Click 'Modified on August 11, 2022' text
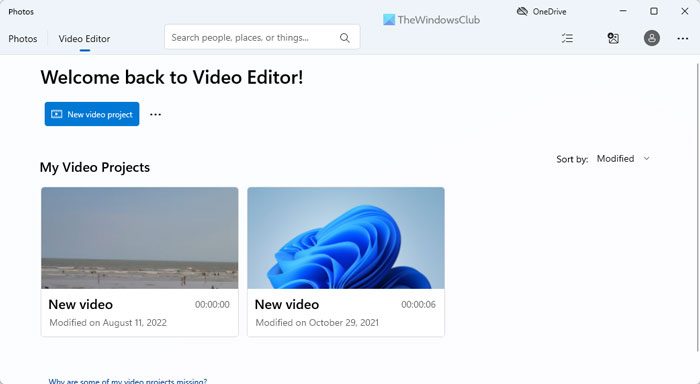 point(108,322)
